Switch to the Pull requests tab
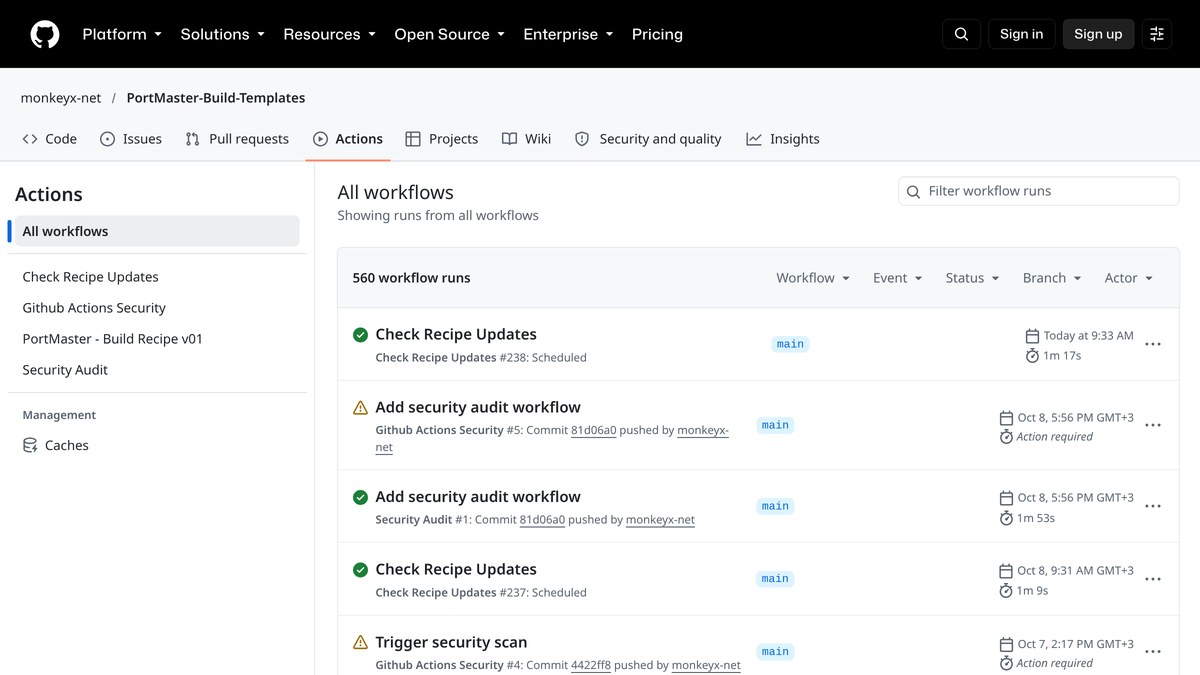 click(237, 139)
